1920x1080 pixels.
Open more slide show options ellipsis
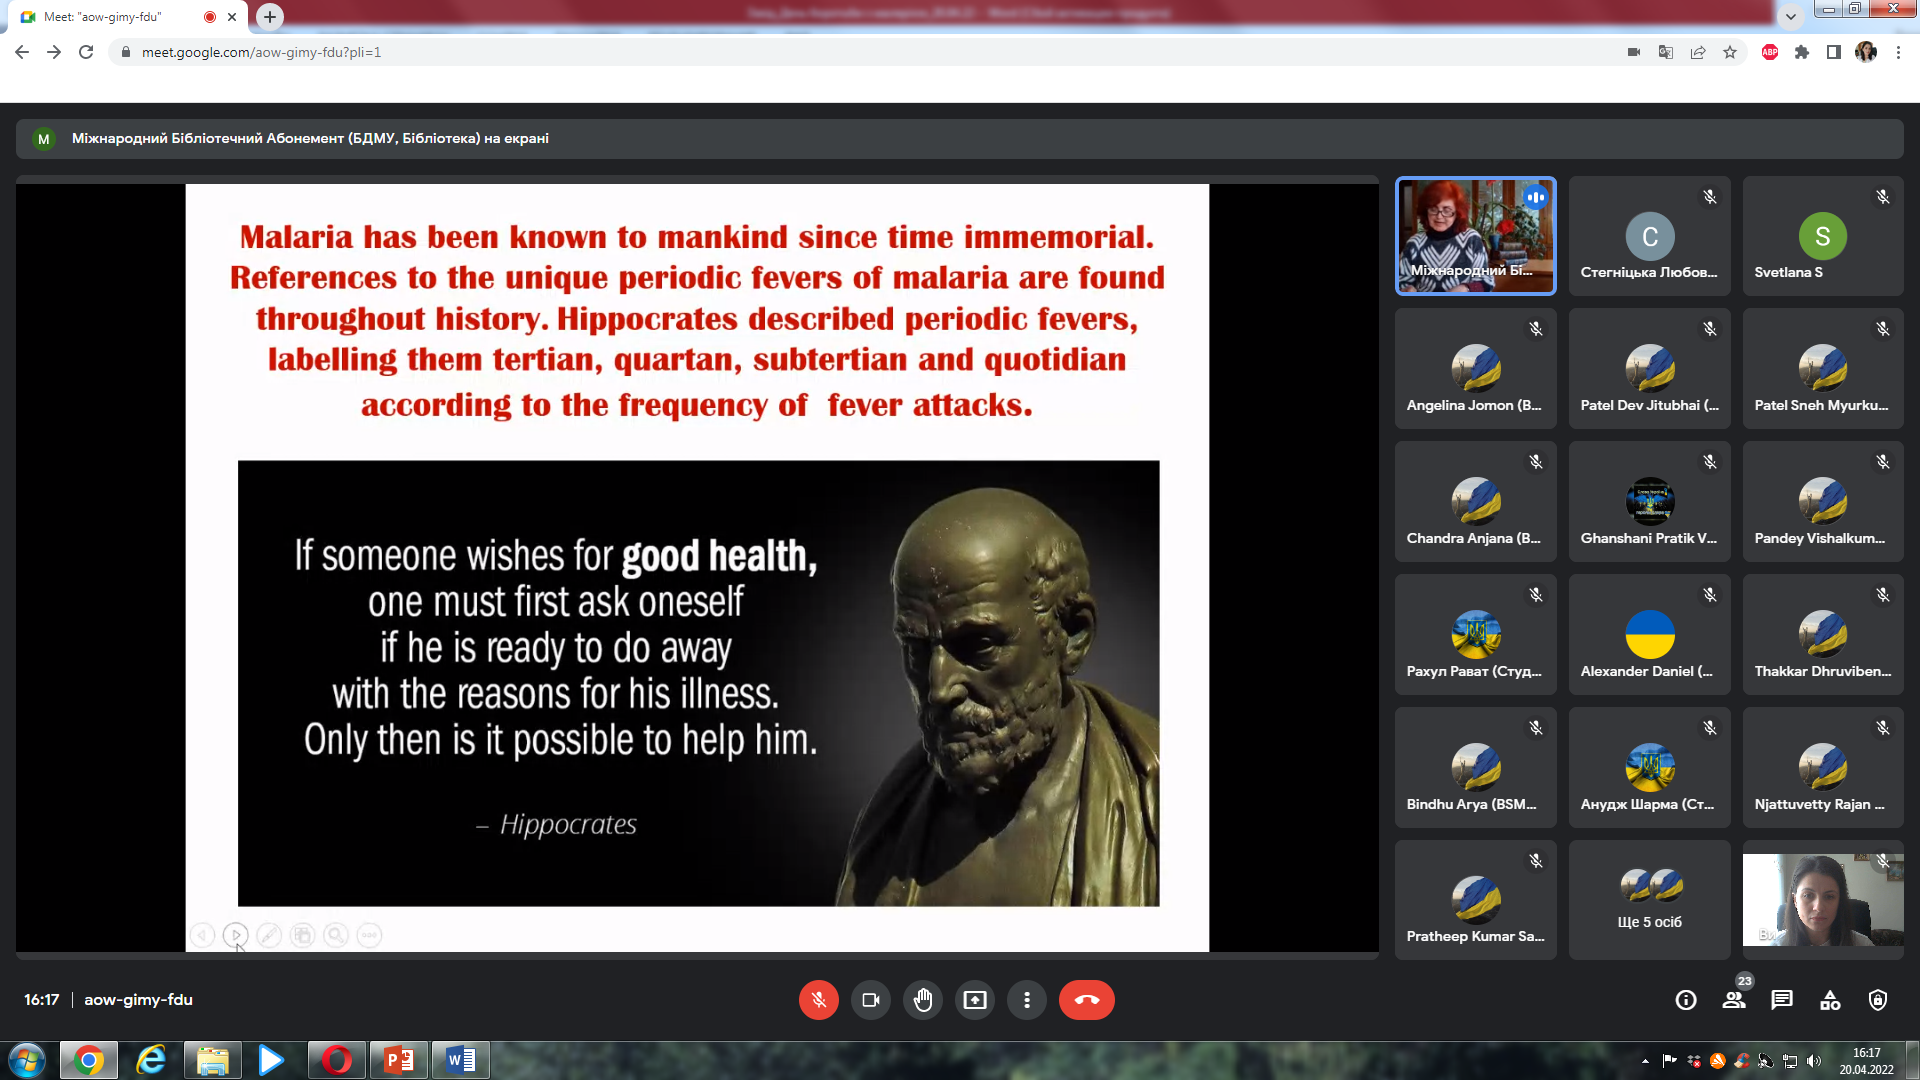point(369,935)
